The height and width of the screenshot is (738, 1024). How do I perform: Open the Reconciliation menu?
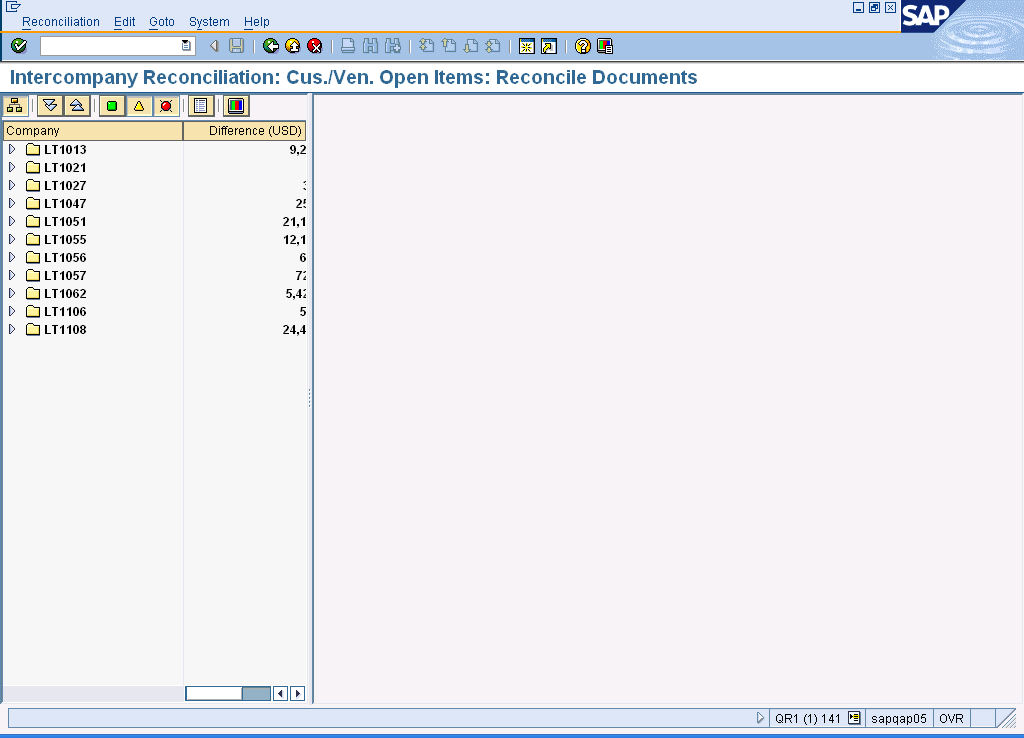(61, 22)
